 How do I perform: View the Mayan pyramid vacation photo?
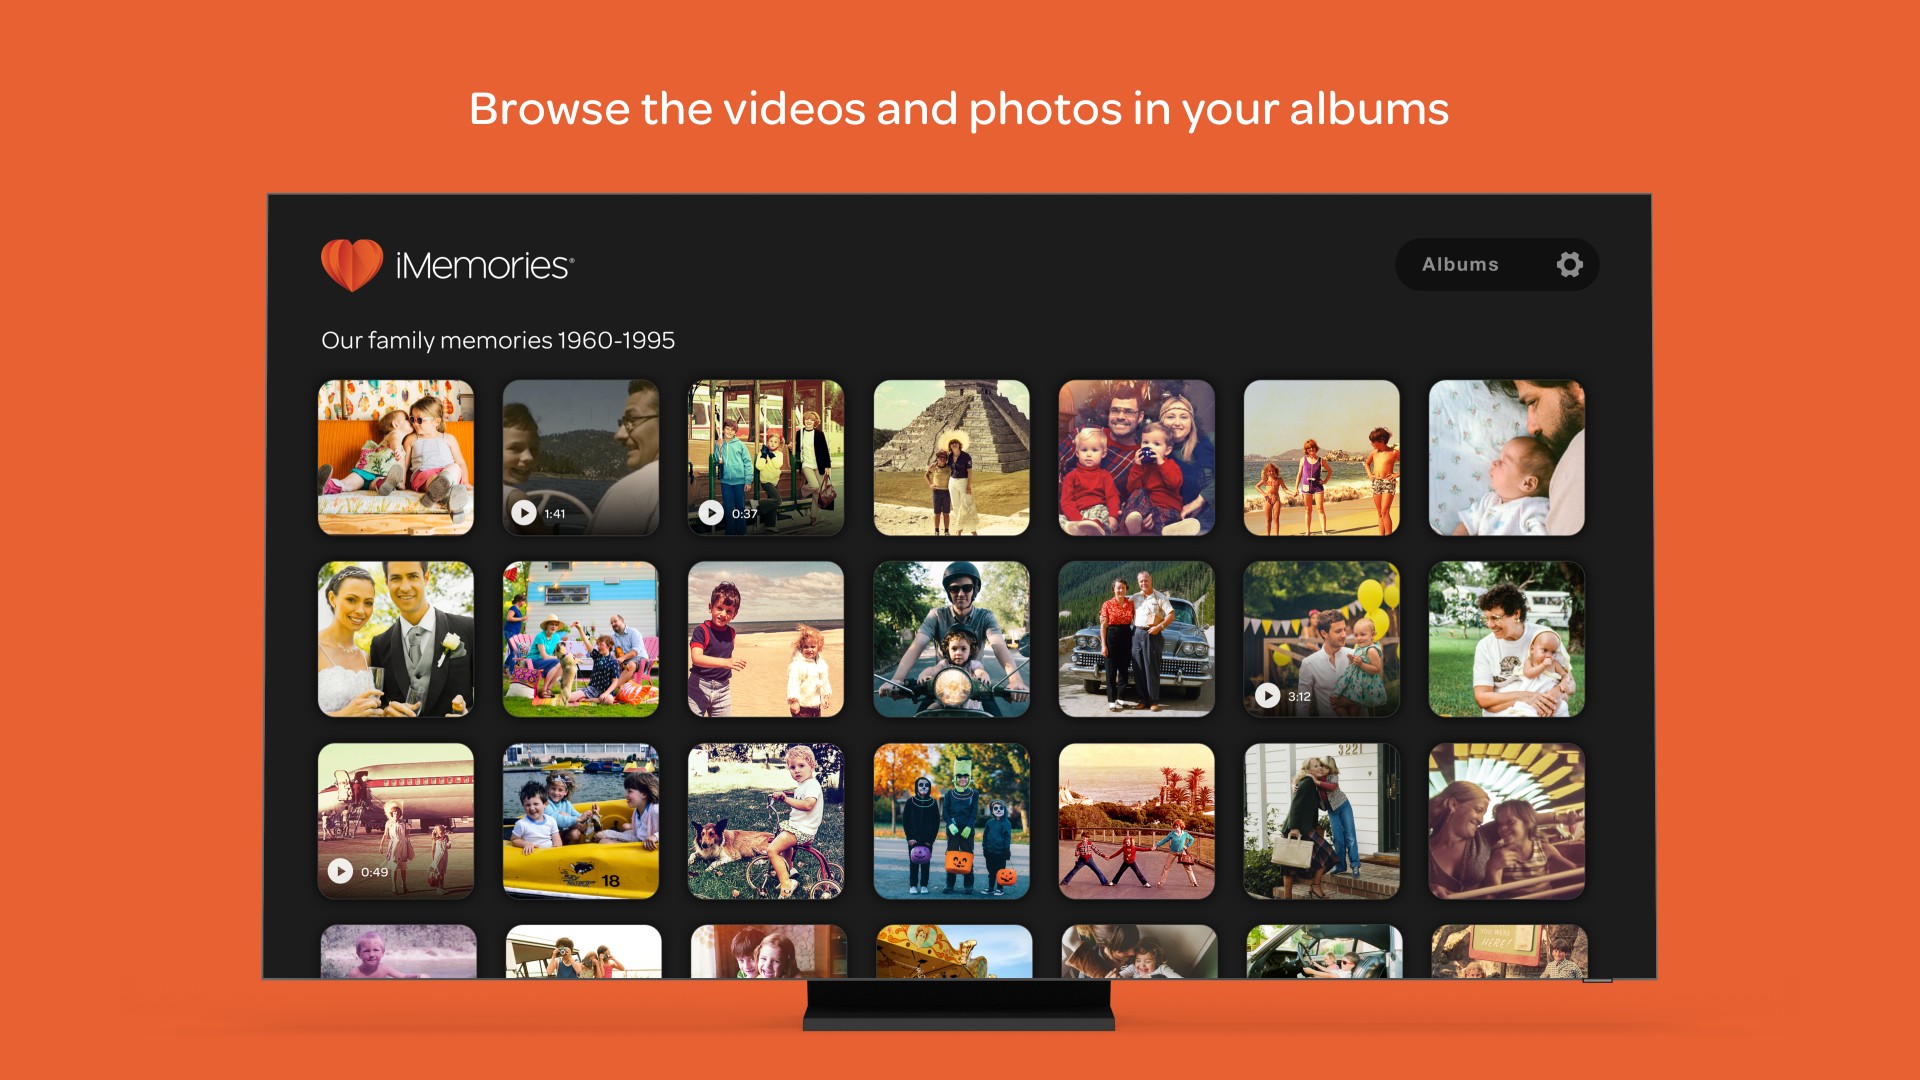[951, 457]
